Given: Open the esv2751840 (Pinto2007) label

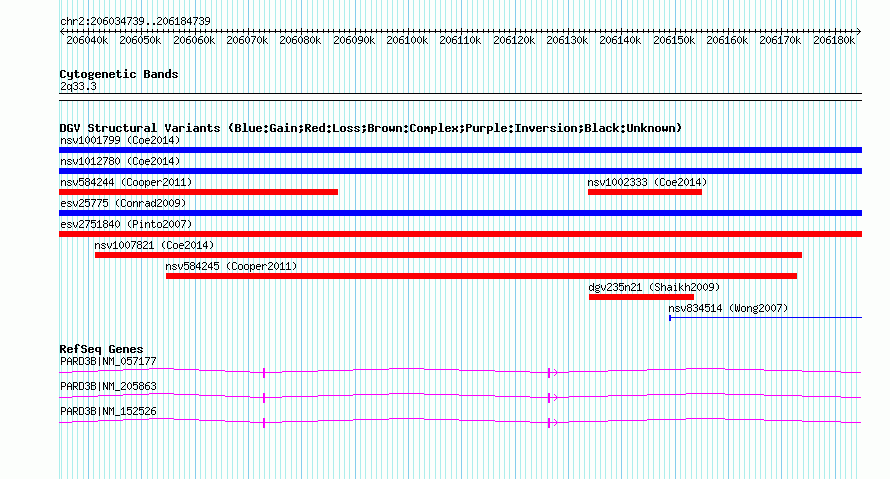Looking at the screenshot, I should [x=126, y=224].
